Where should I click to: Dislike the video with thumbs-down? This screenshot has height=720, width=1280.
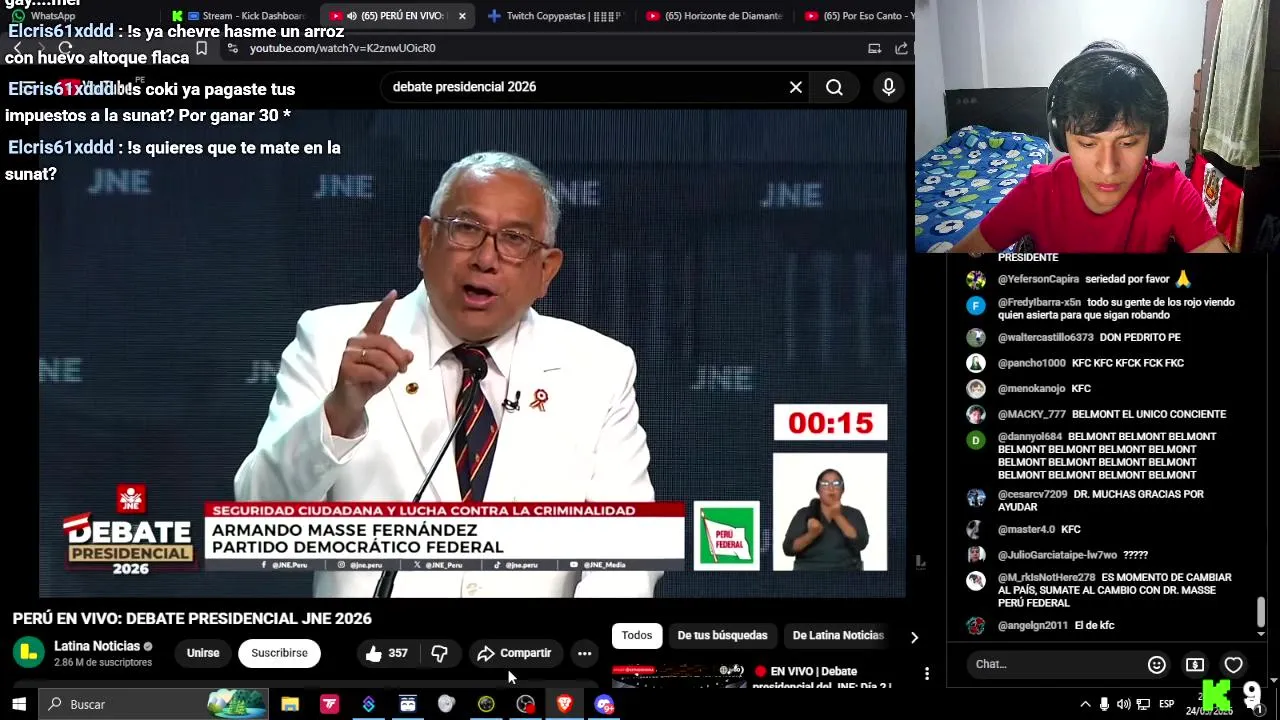[439, 653]
